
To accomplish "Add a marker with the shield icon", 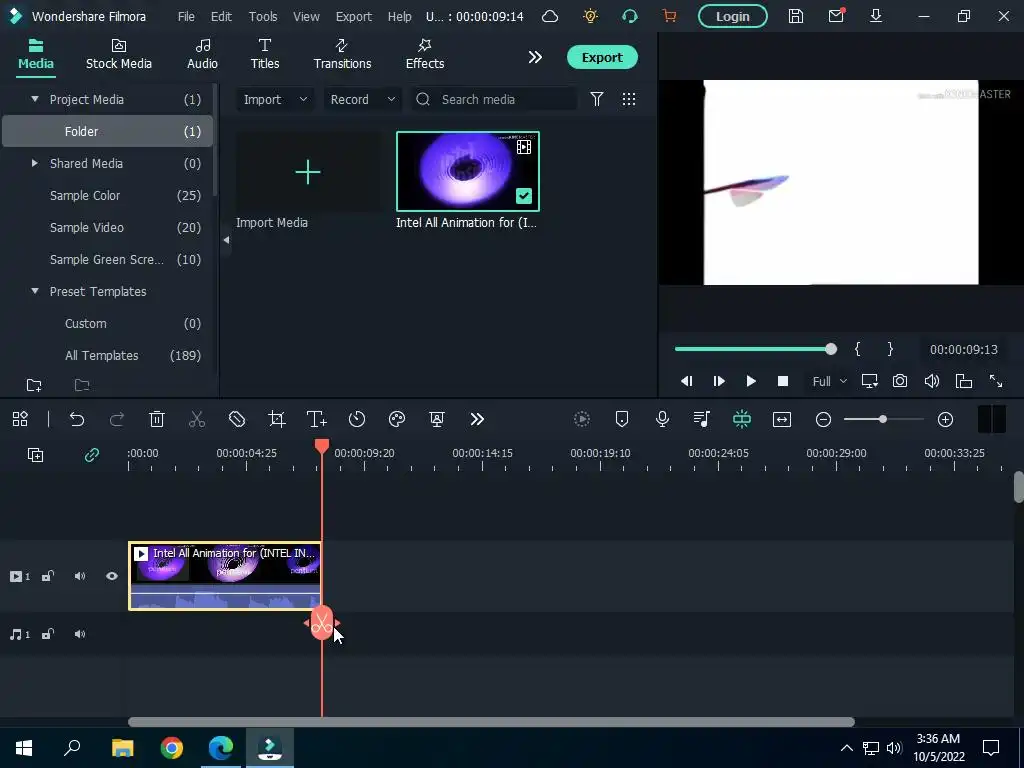I will (x=622, y=419).
